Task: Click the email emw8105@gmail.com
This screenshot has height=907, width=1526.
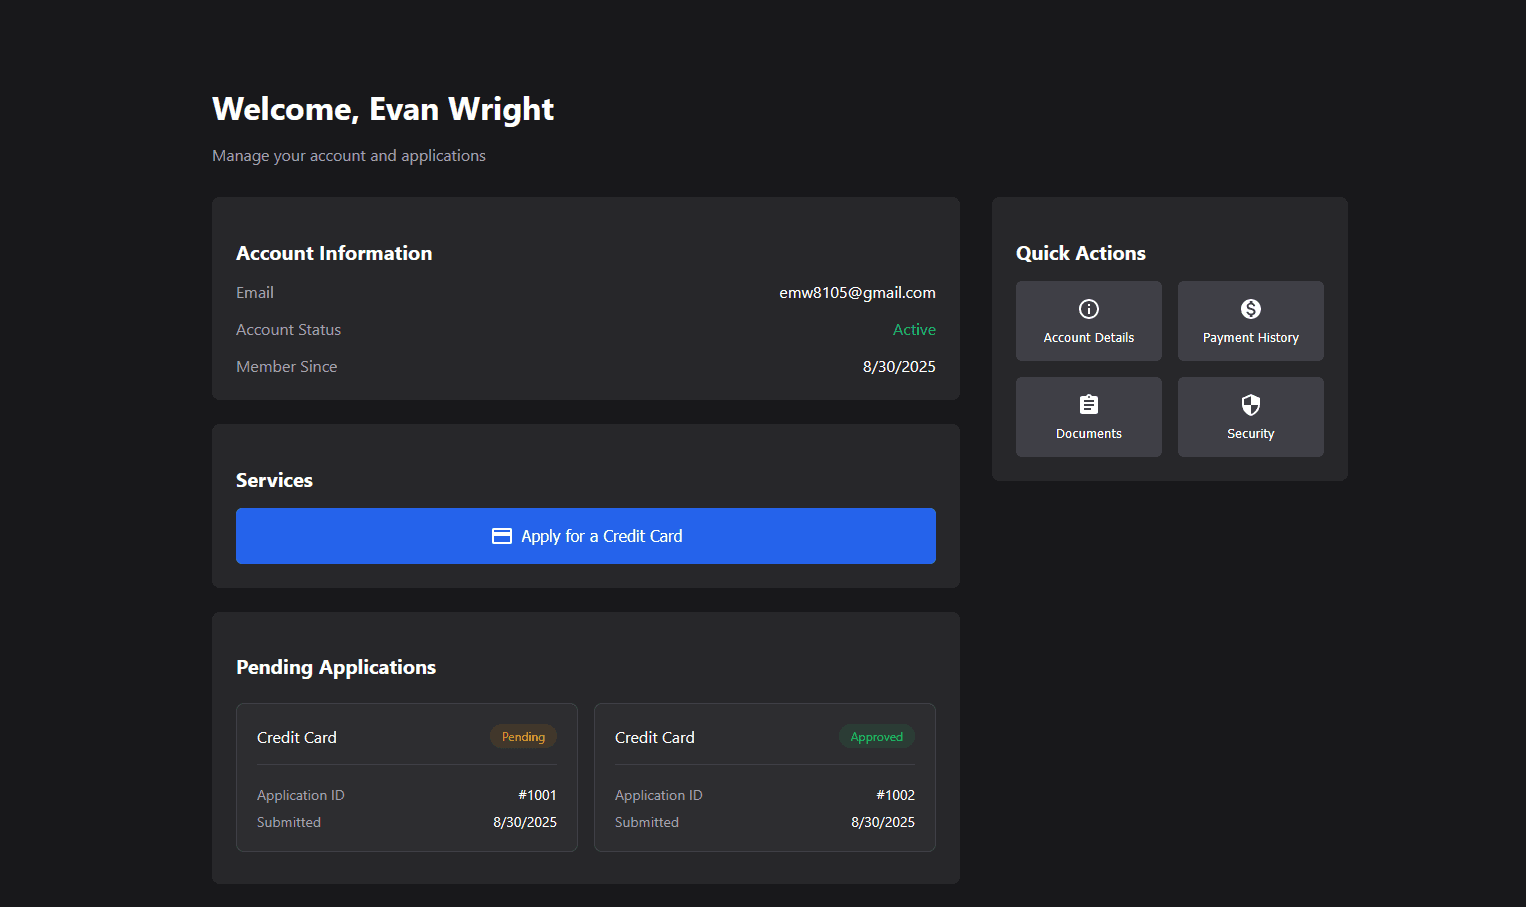Action: 857,293
